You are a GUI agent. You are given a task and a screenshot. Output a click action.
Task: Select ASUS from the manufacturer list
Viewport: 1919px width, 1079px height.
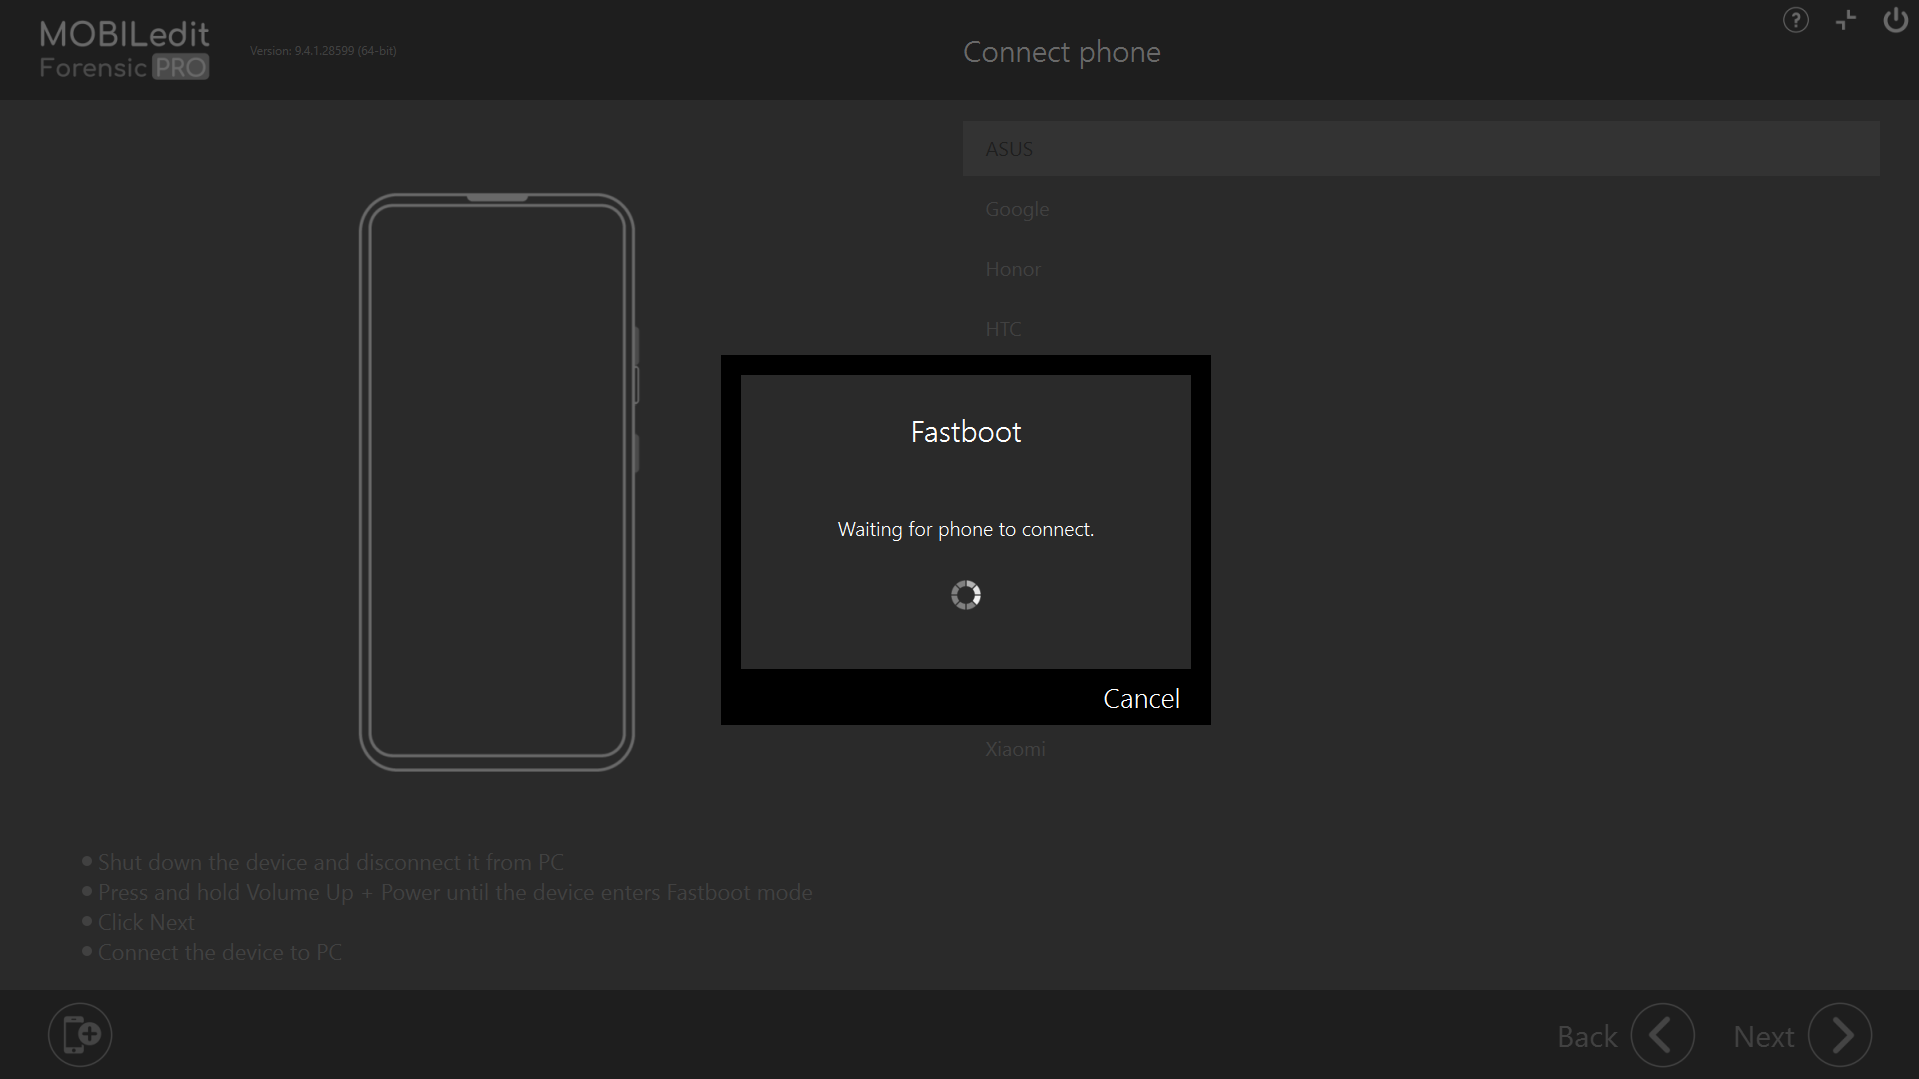pos(1010,149)
